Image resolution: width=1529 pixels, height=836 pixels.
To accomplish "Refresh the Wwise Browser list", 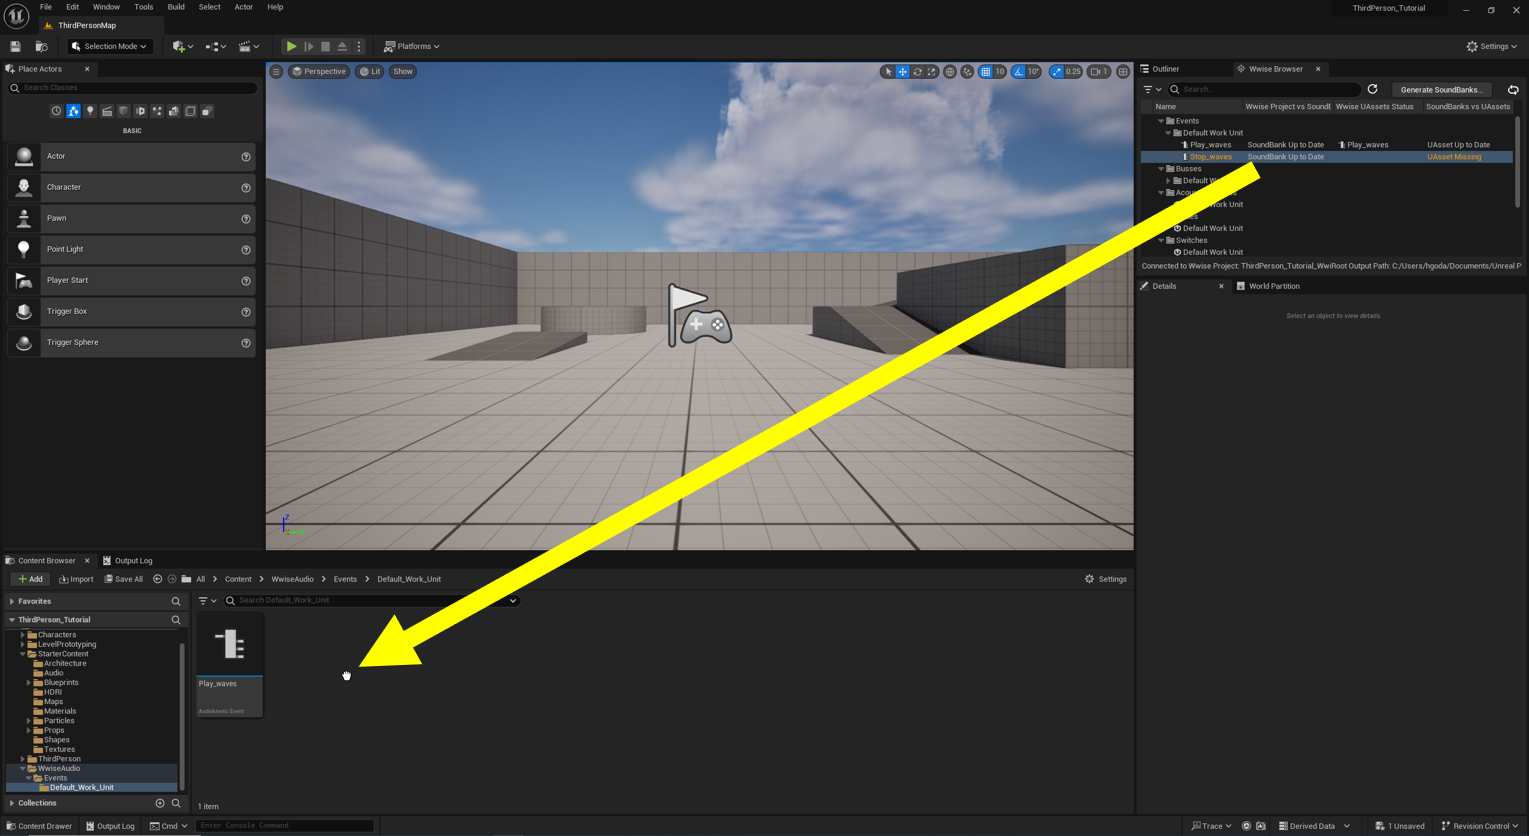I will coord(1373,89).
